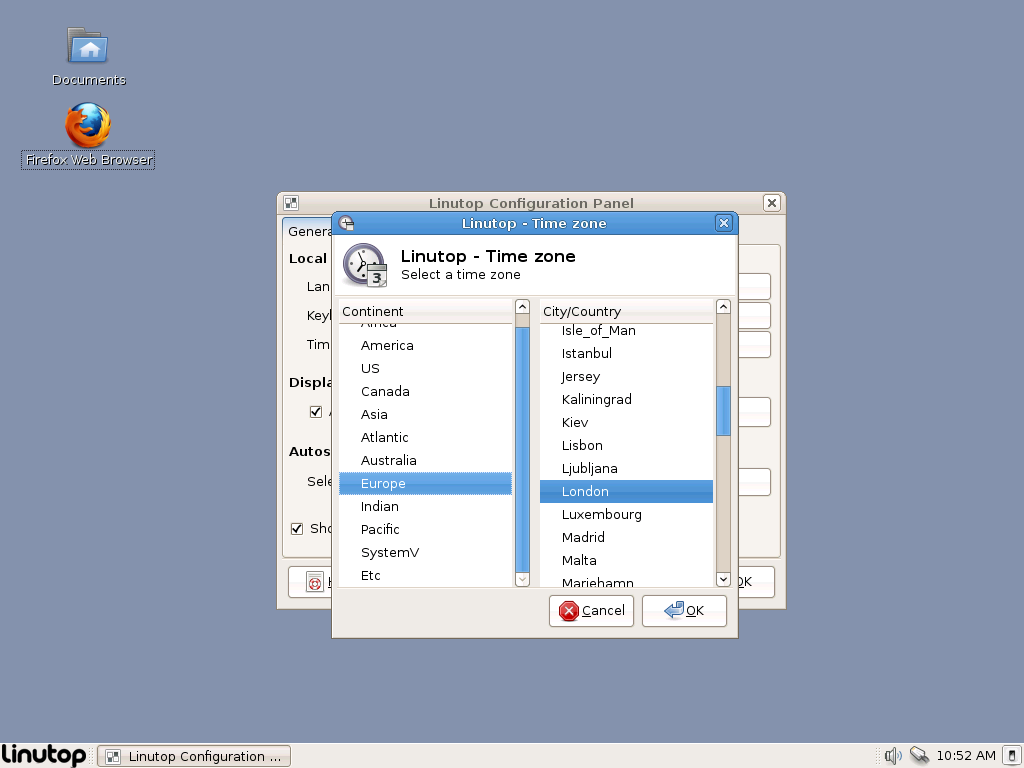Select Australia in the Continent list
The image size is (1024, 768).
[425, 460]
